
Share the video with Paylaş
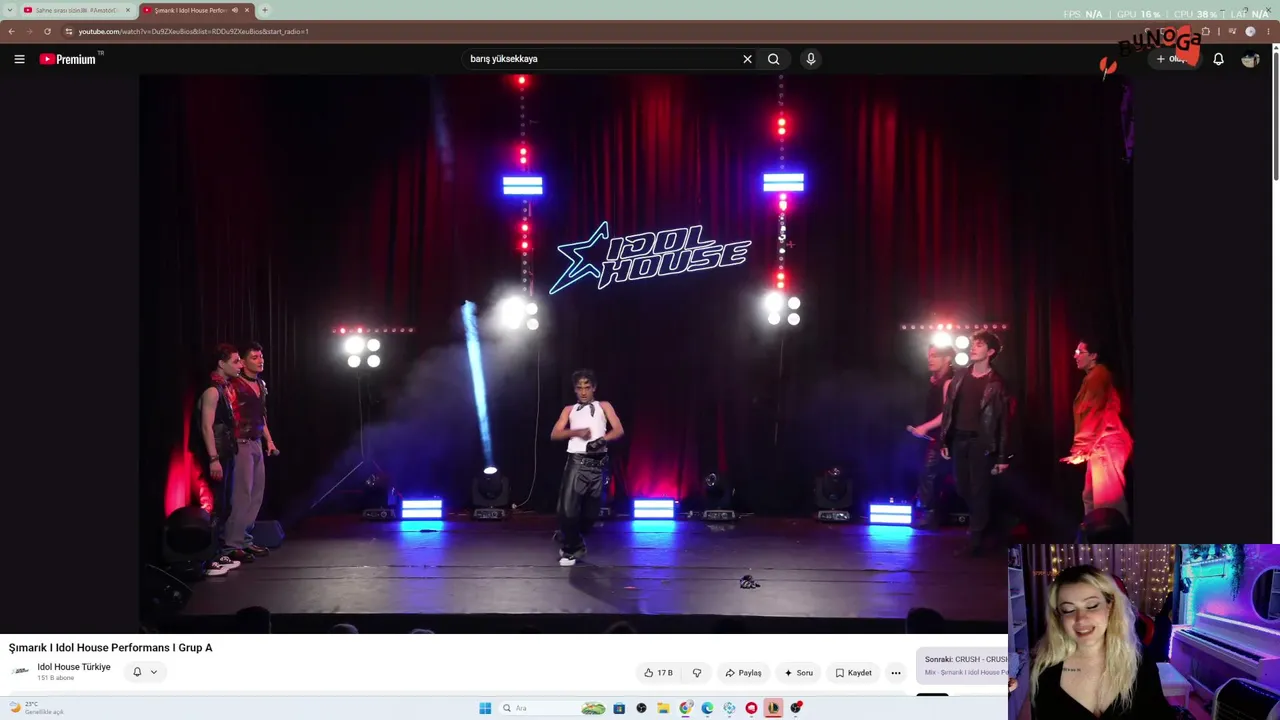pos(744,673)
